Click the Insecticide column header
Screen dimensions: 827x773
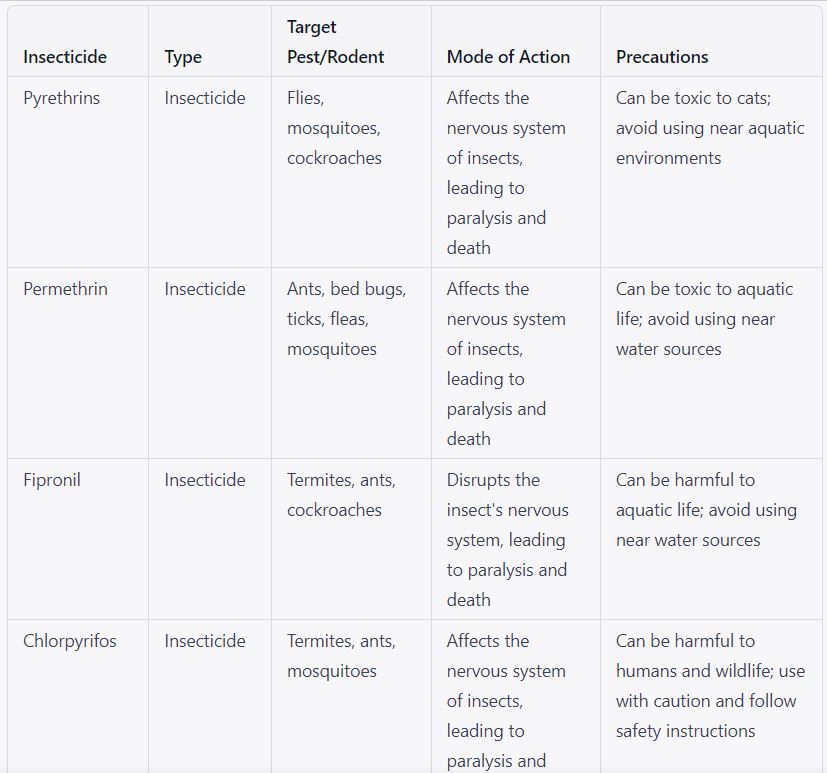[65, 57]
